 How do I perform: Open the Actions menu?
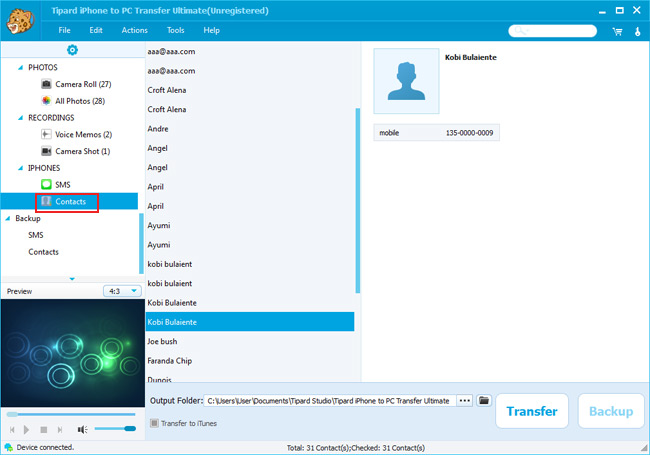134,30
